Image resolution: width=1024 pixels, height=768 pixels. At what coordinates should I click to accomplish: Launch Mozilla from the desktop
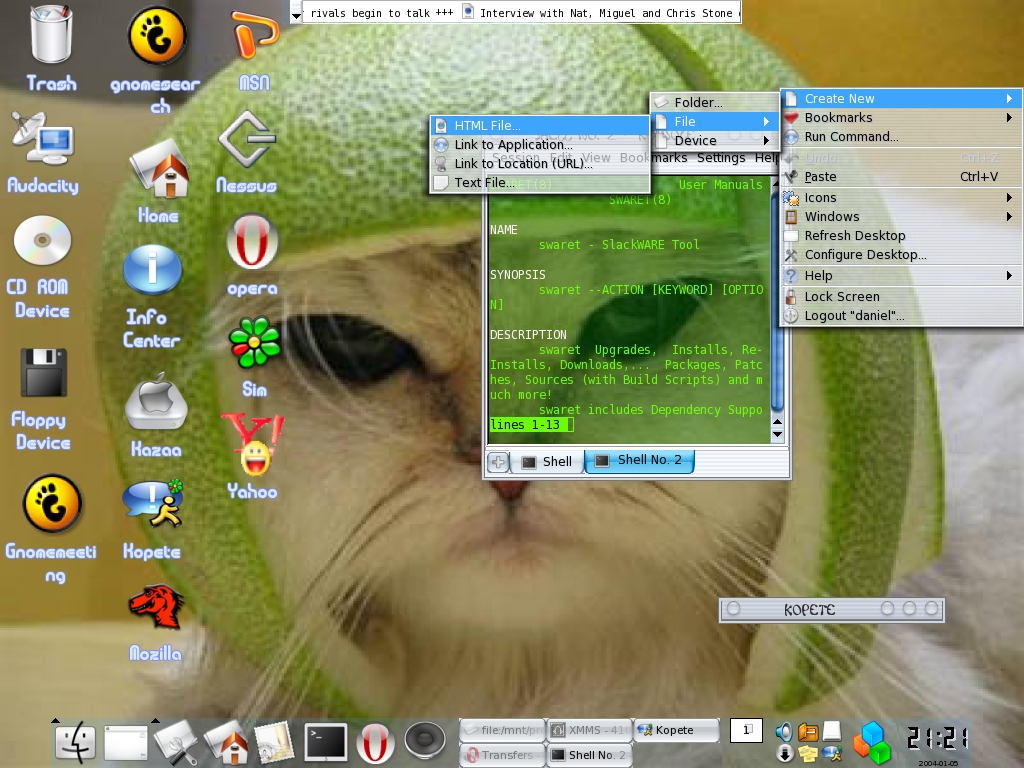[x=156, y=607]
